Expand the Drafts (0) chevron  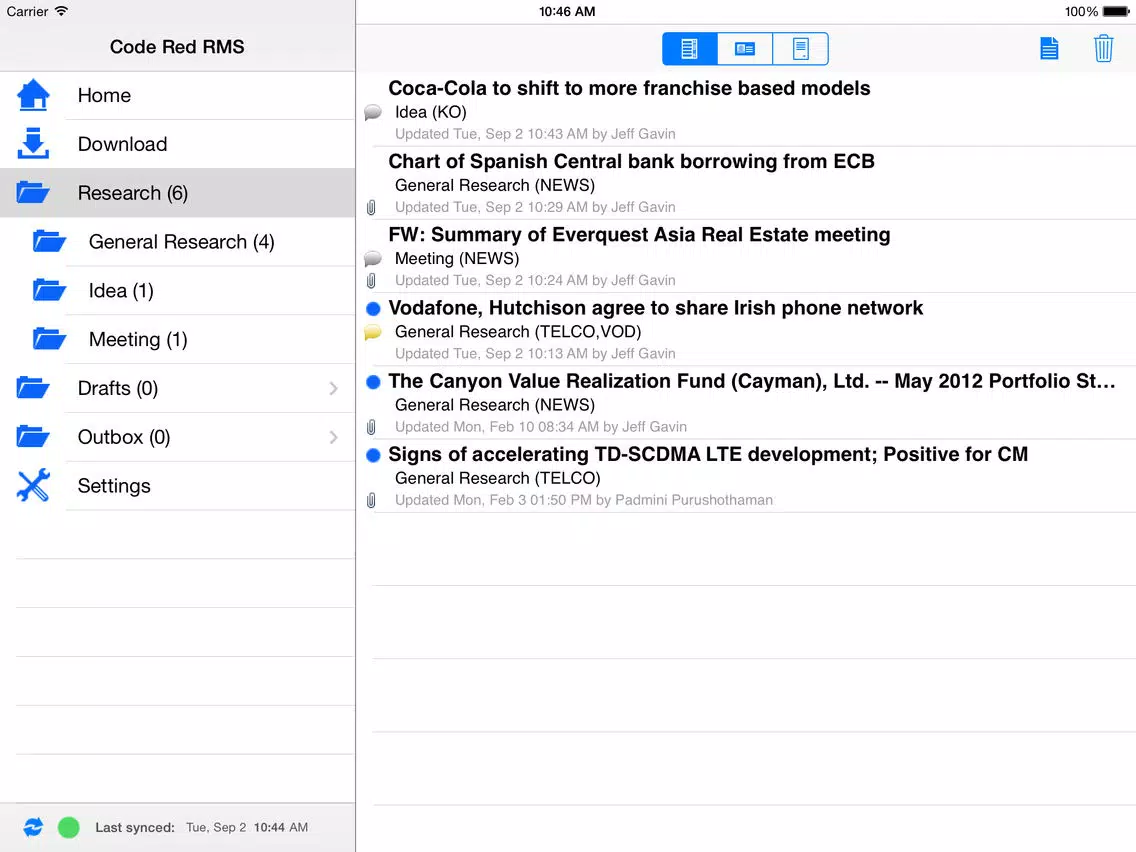333,388
